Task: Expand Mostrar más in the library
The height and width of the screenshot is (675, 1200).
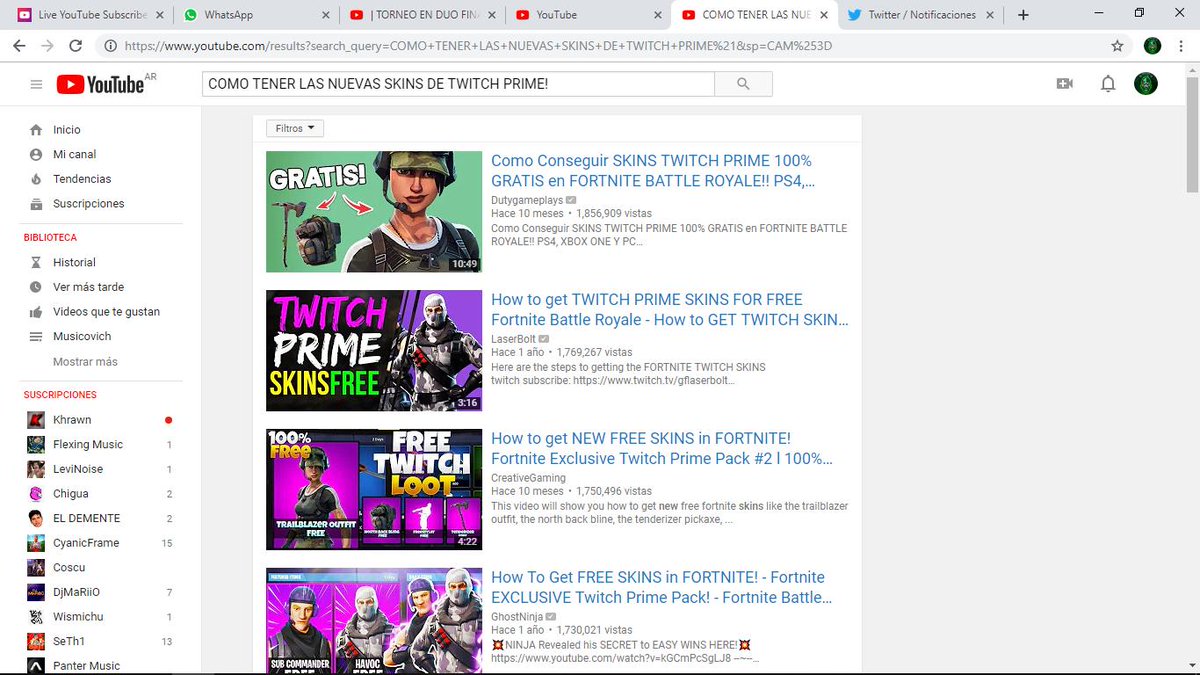Action: (85, 361)
